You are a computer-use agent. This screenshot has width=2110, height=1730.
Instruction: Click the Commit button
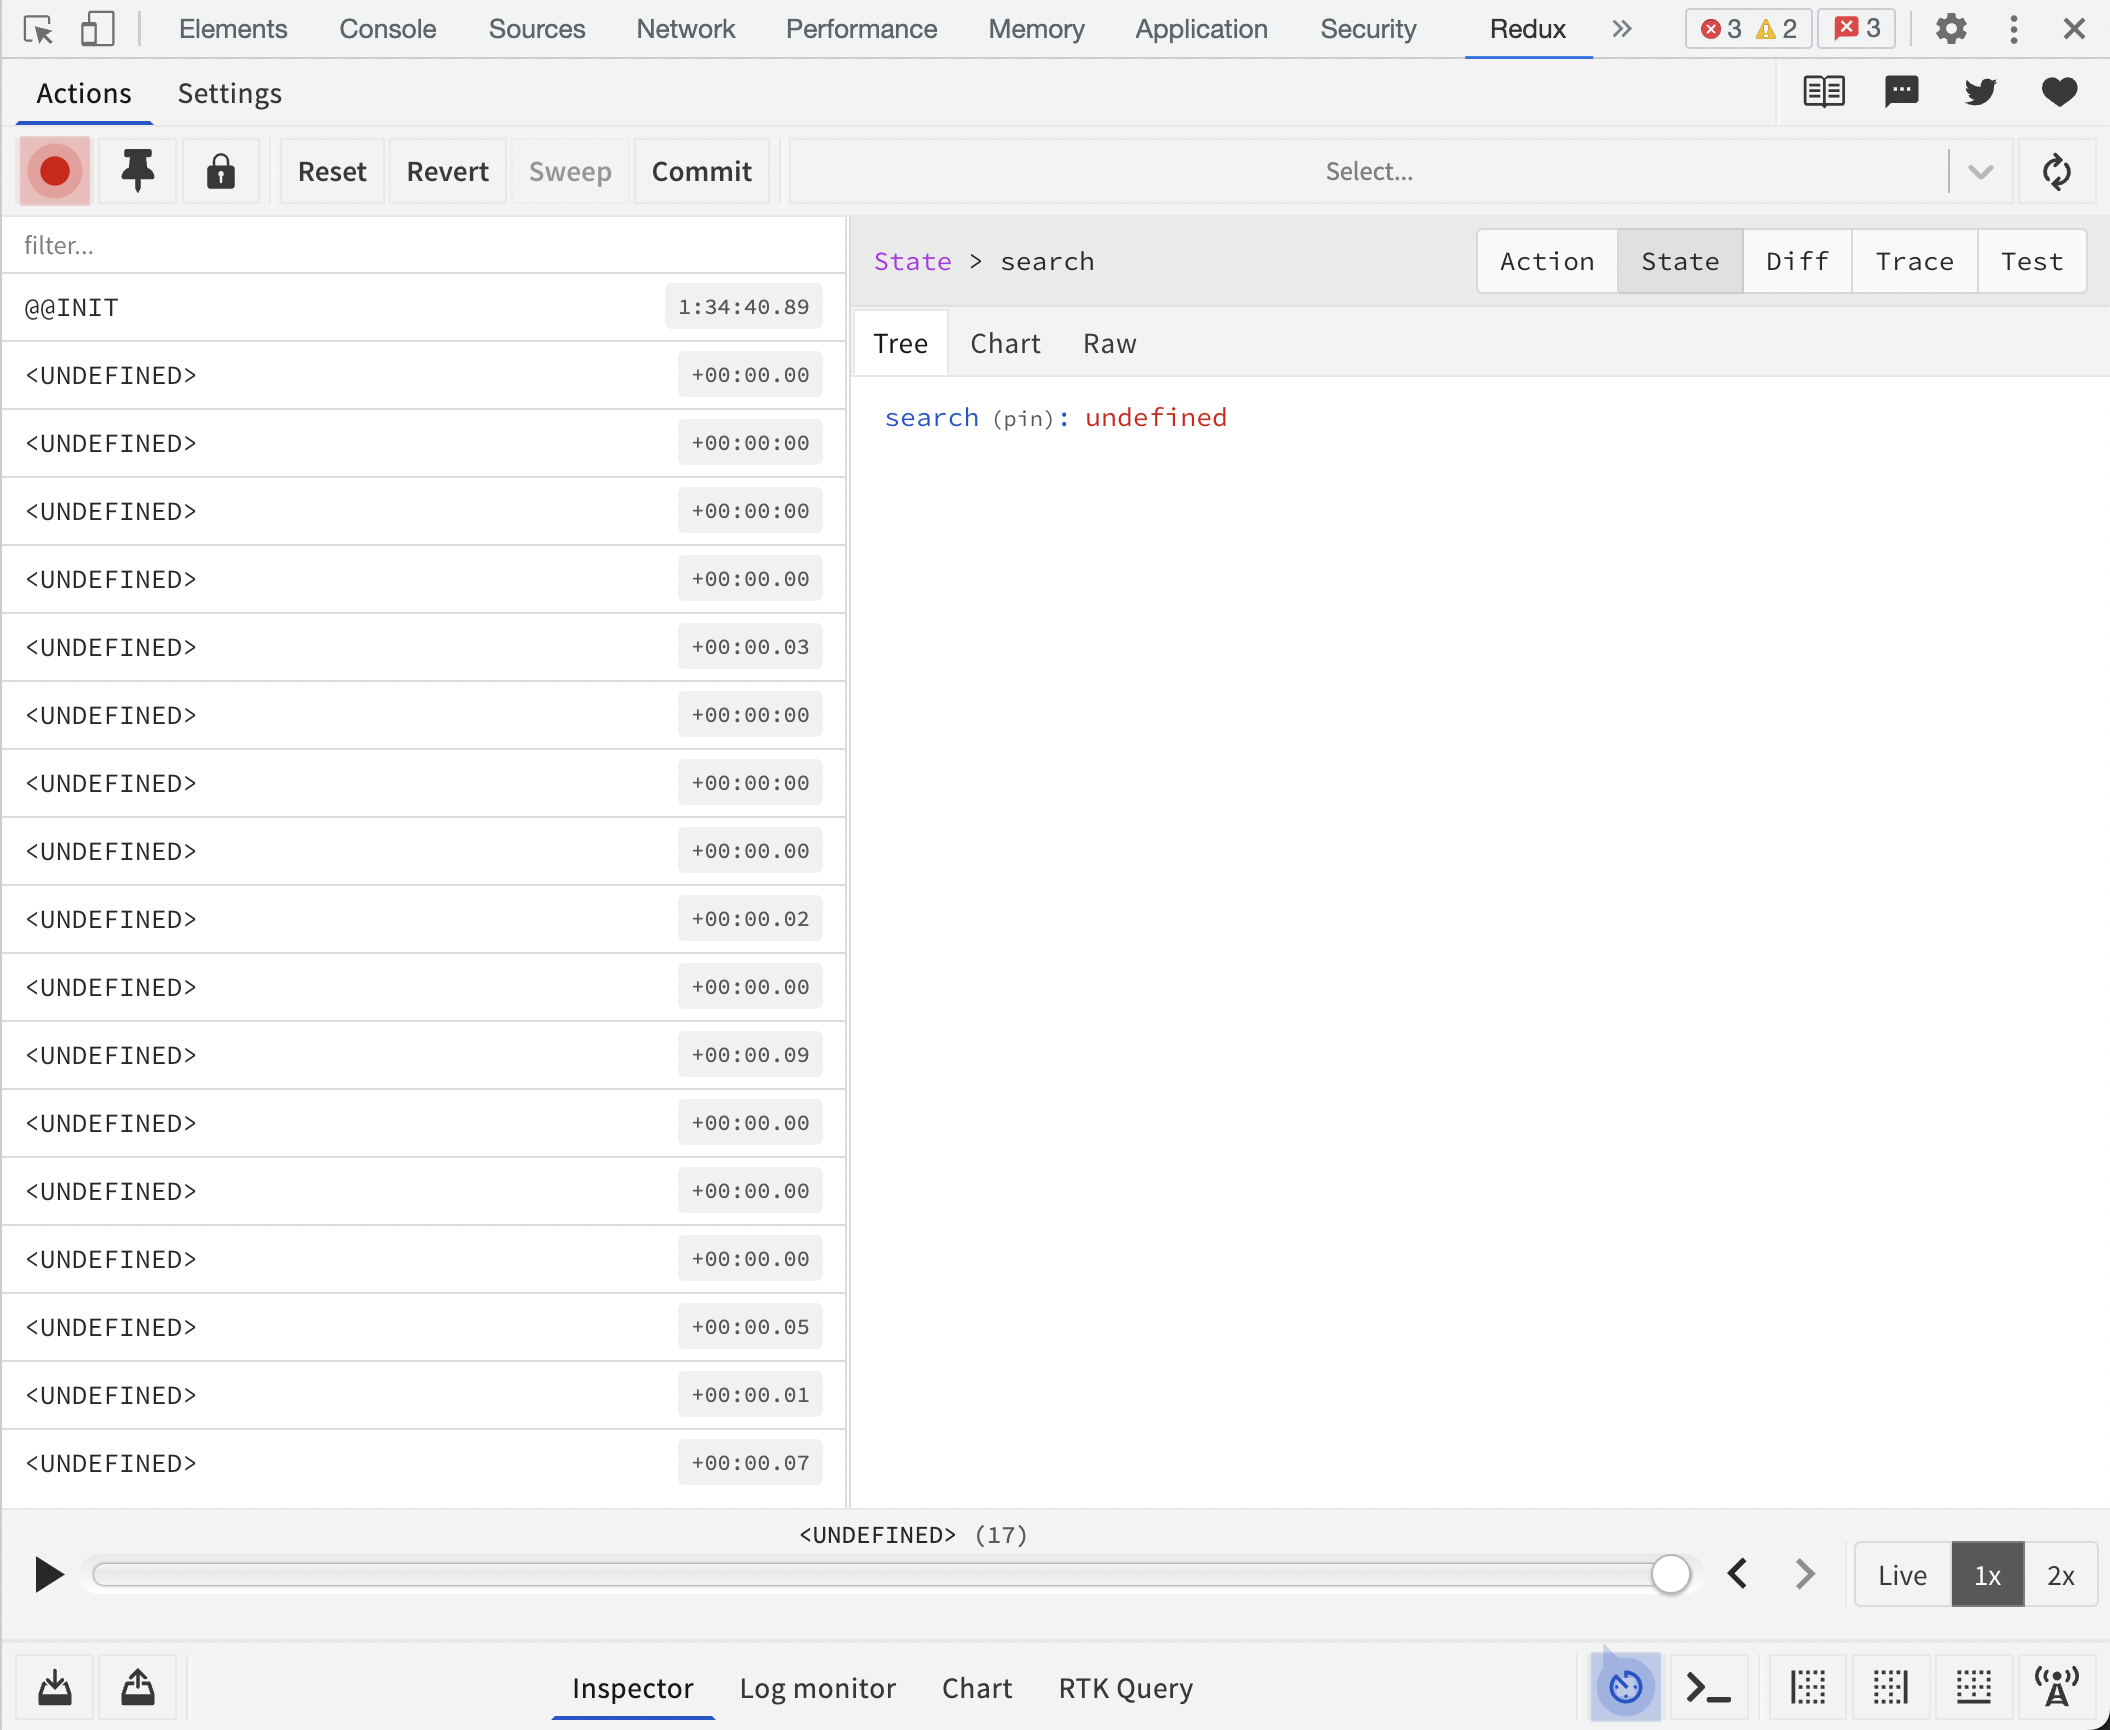click(x=701, y=171)
